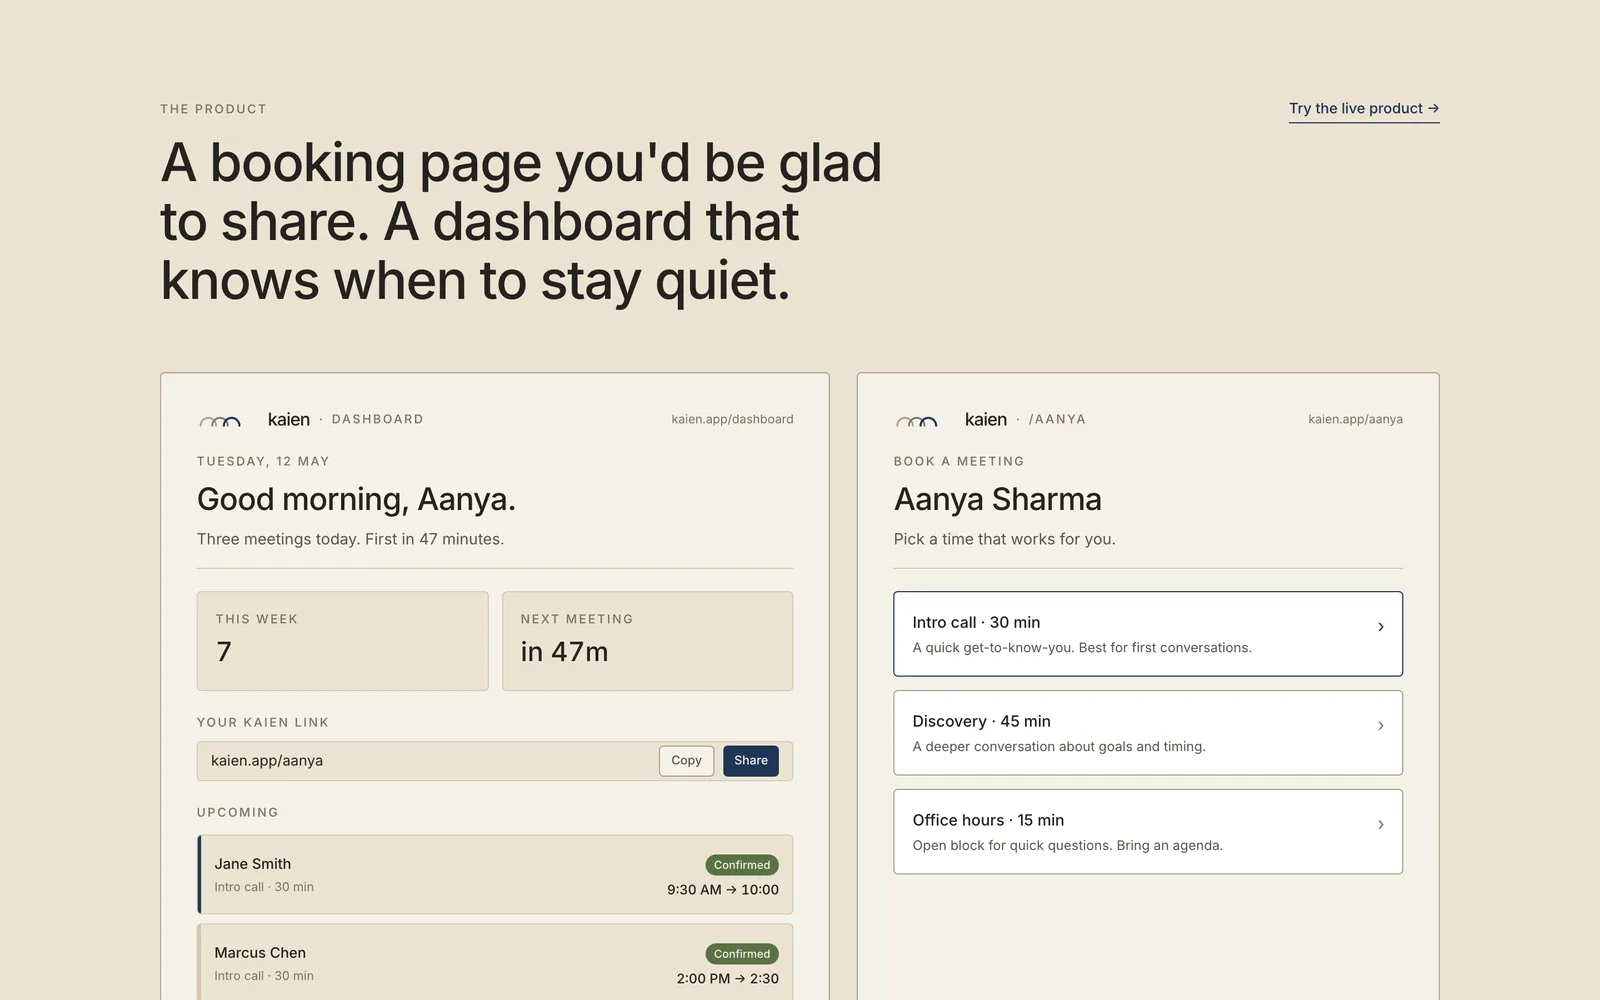Click the 2:00 PM → 2:30 time

728,979
